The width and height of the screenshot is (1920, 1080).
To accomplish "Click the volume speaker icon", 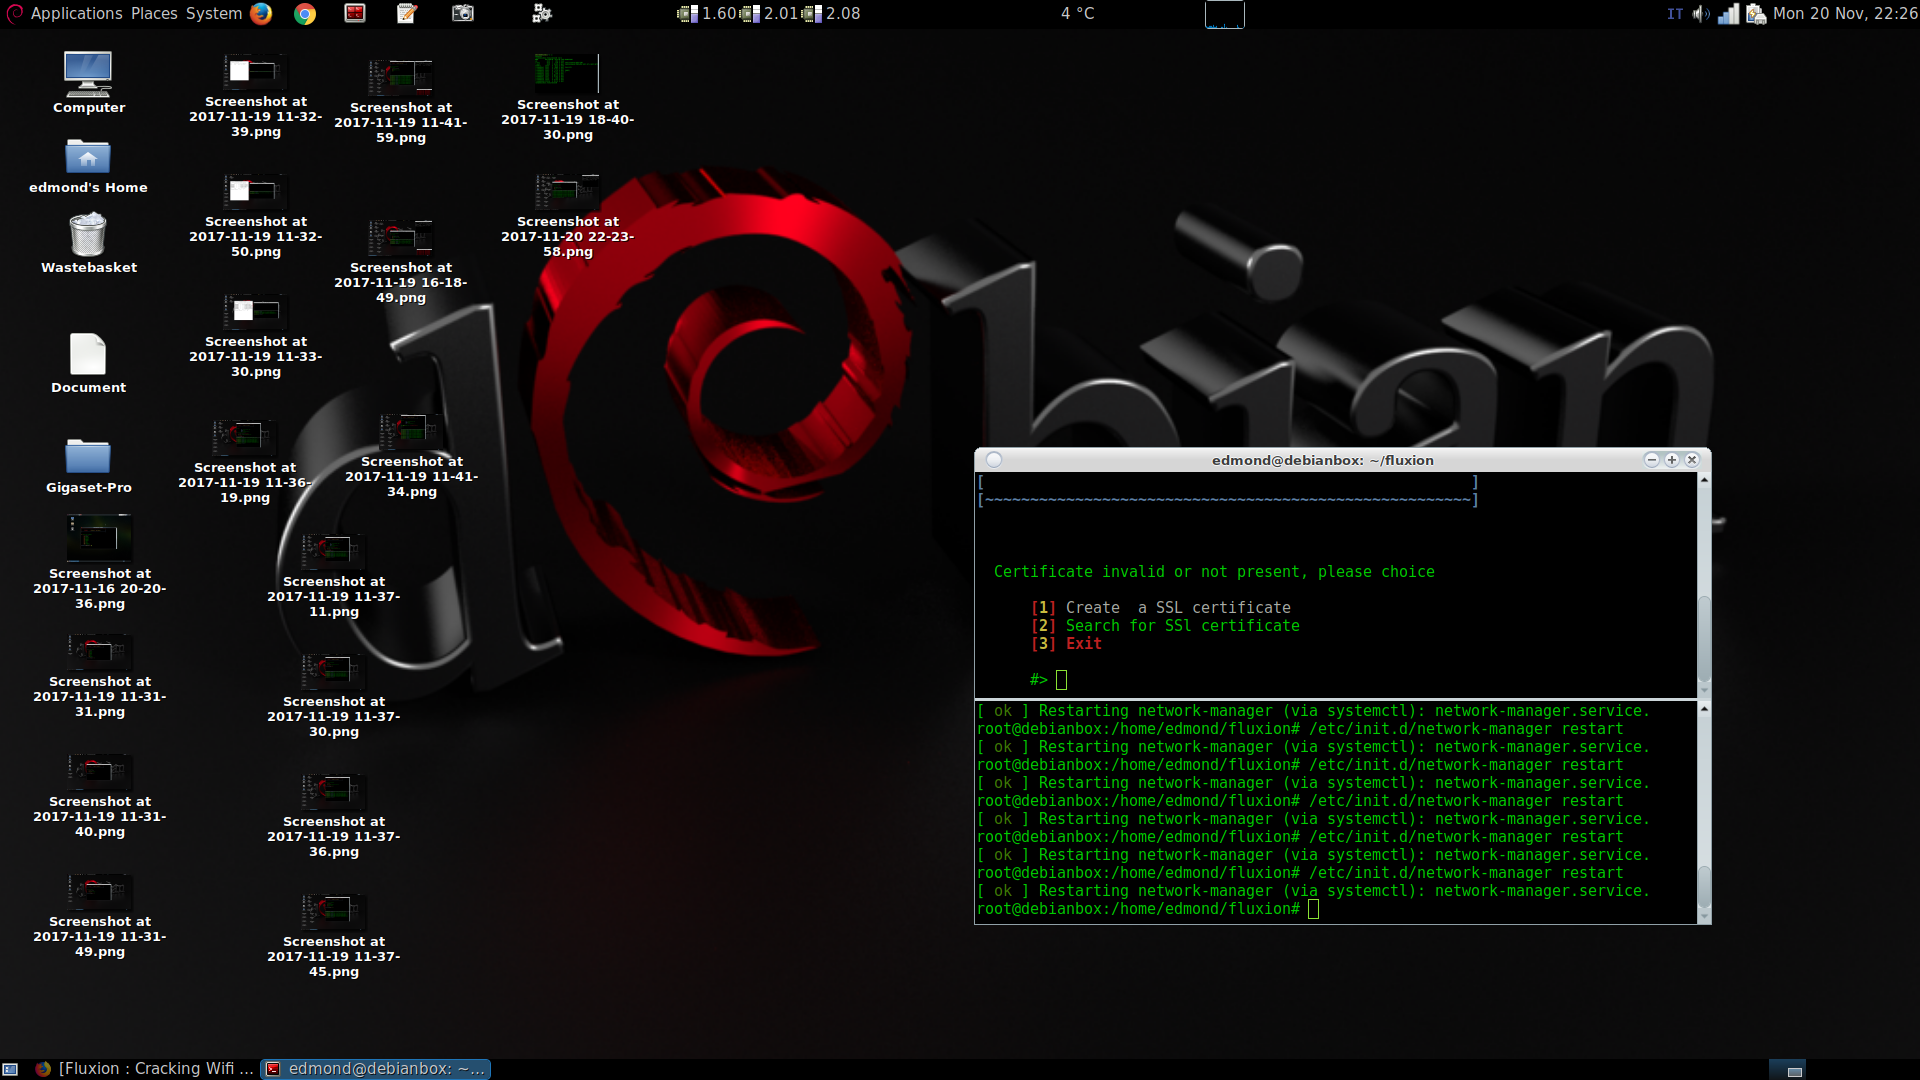I will point(1700,14).
